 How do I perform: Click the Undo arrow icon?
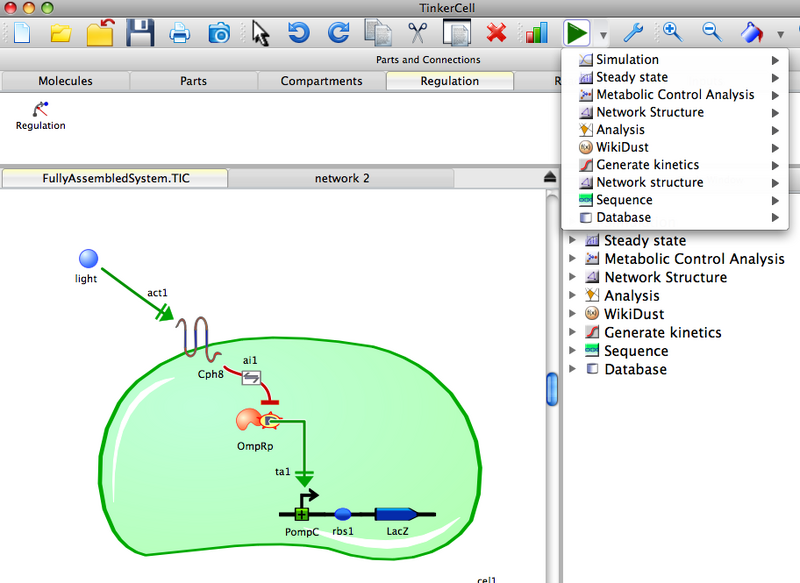coord(298,33)
